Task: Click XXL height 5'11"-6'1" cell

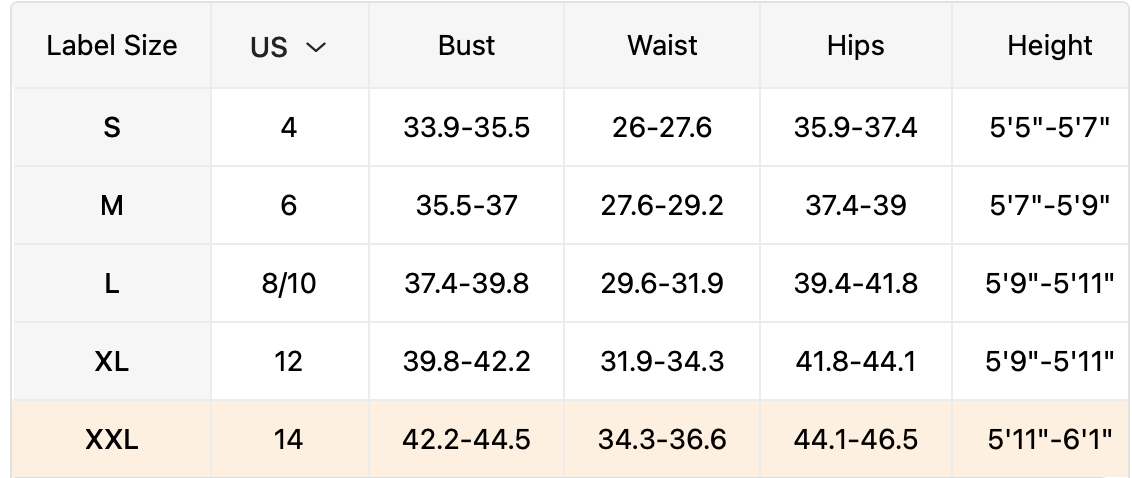Action: point(1049,439)
